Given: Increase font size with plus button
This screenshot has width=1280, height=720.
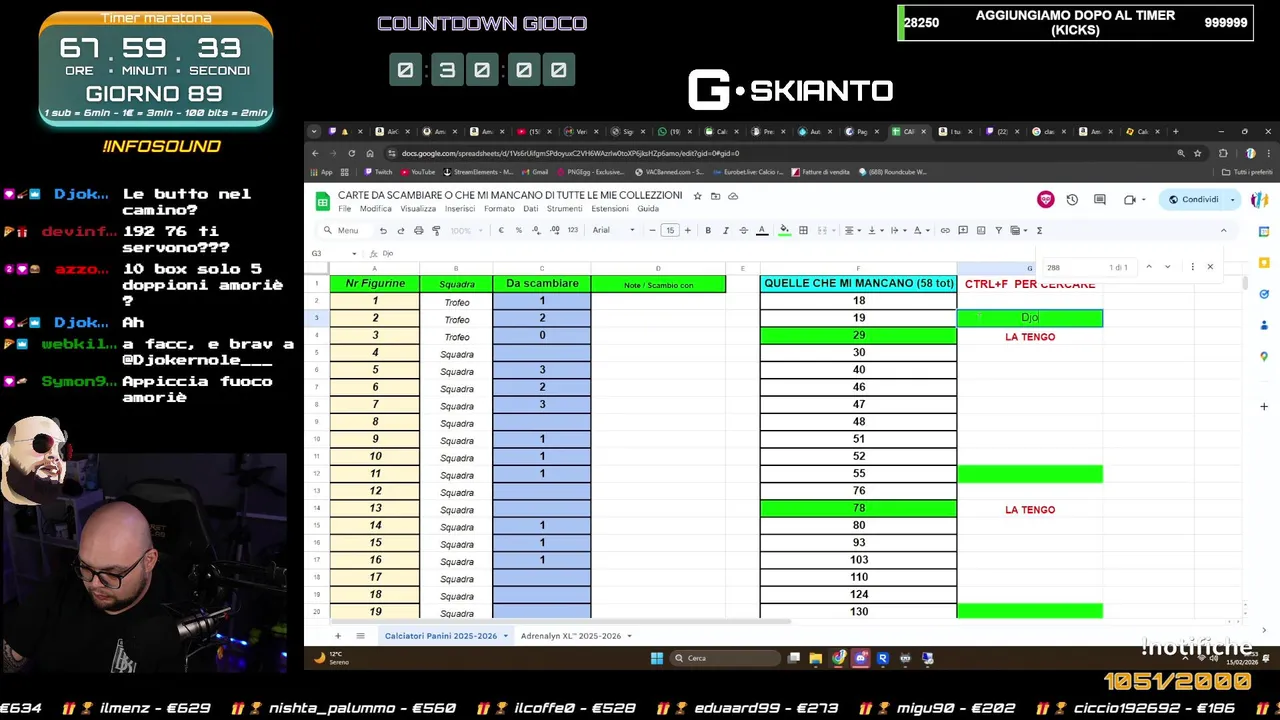Looking at the screenshot, I should (687, 230).
